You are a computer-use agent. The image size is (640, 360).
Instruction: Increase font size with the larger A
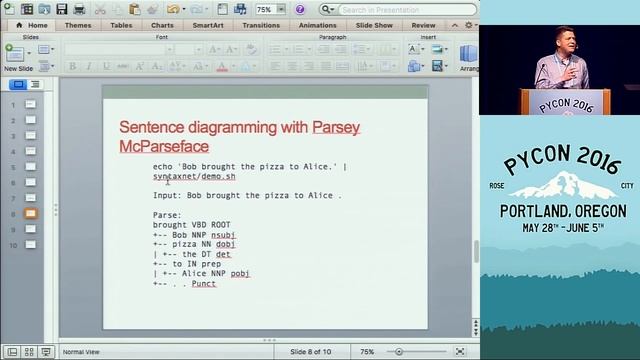[213, 50]
